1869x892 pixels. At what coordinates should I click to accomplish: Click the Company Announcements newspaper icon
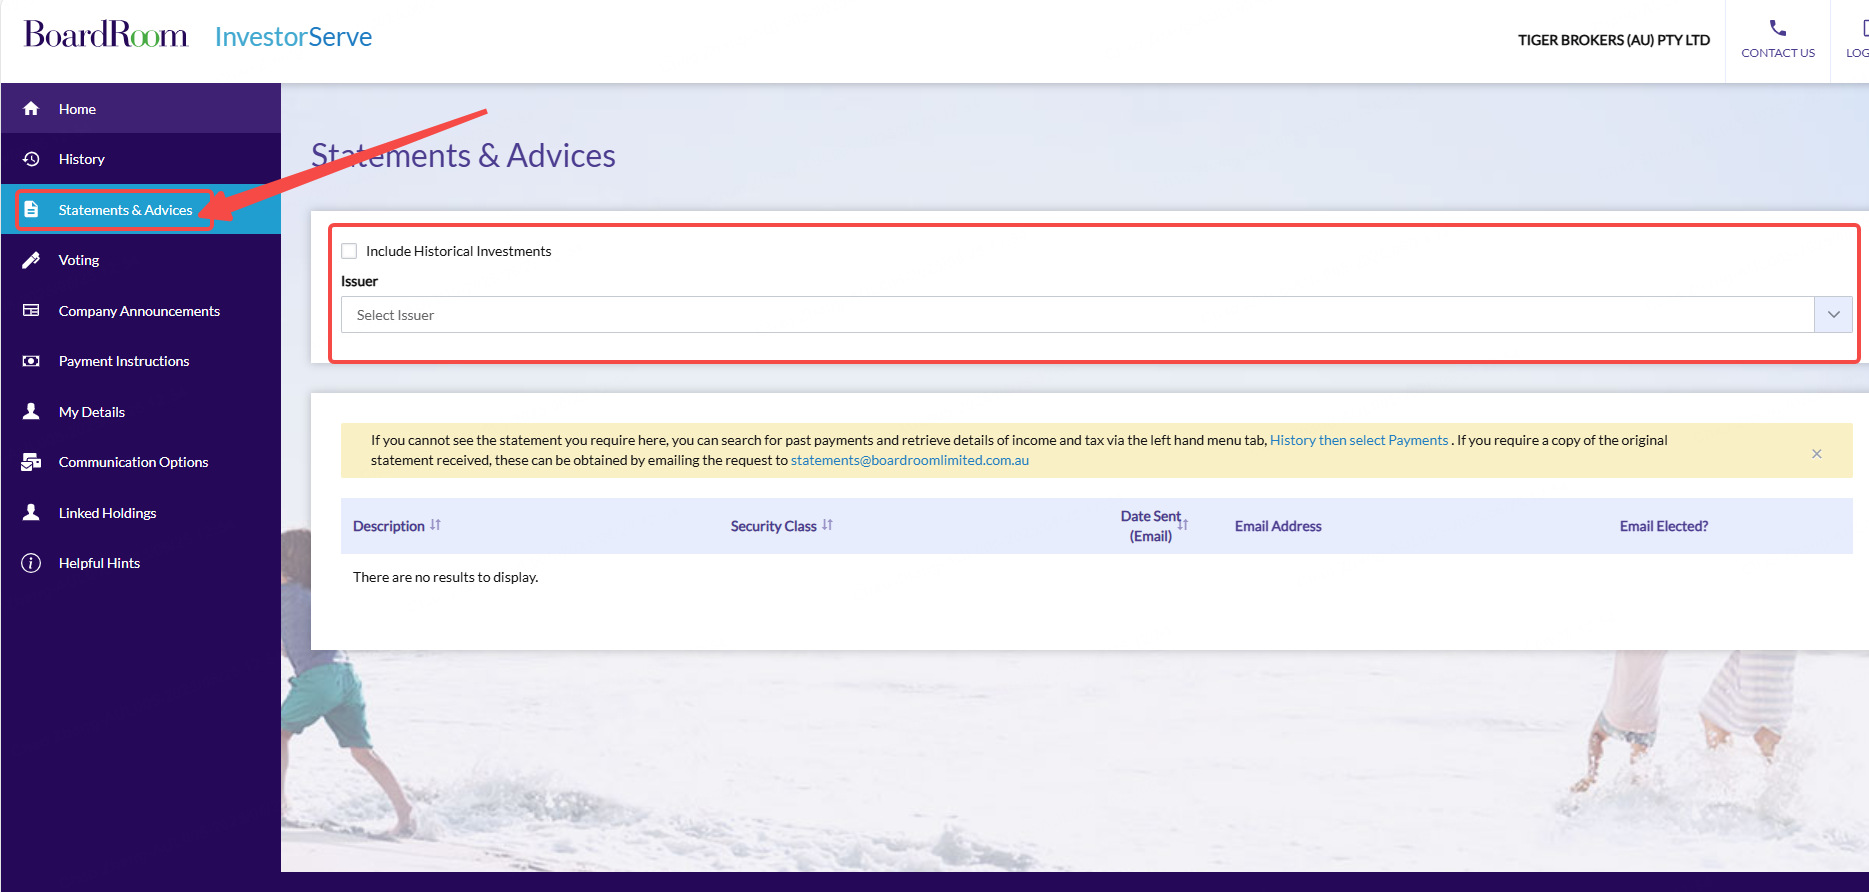[31, 310]
